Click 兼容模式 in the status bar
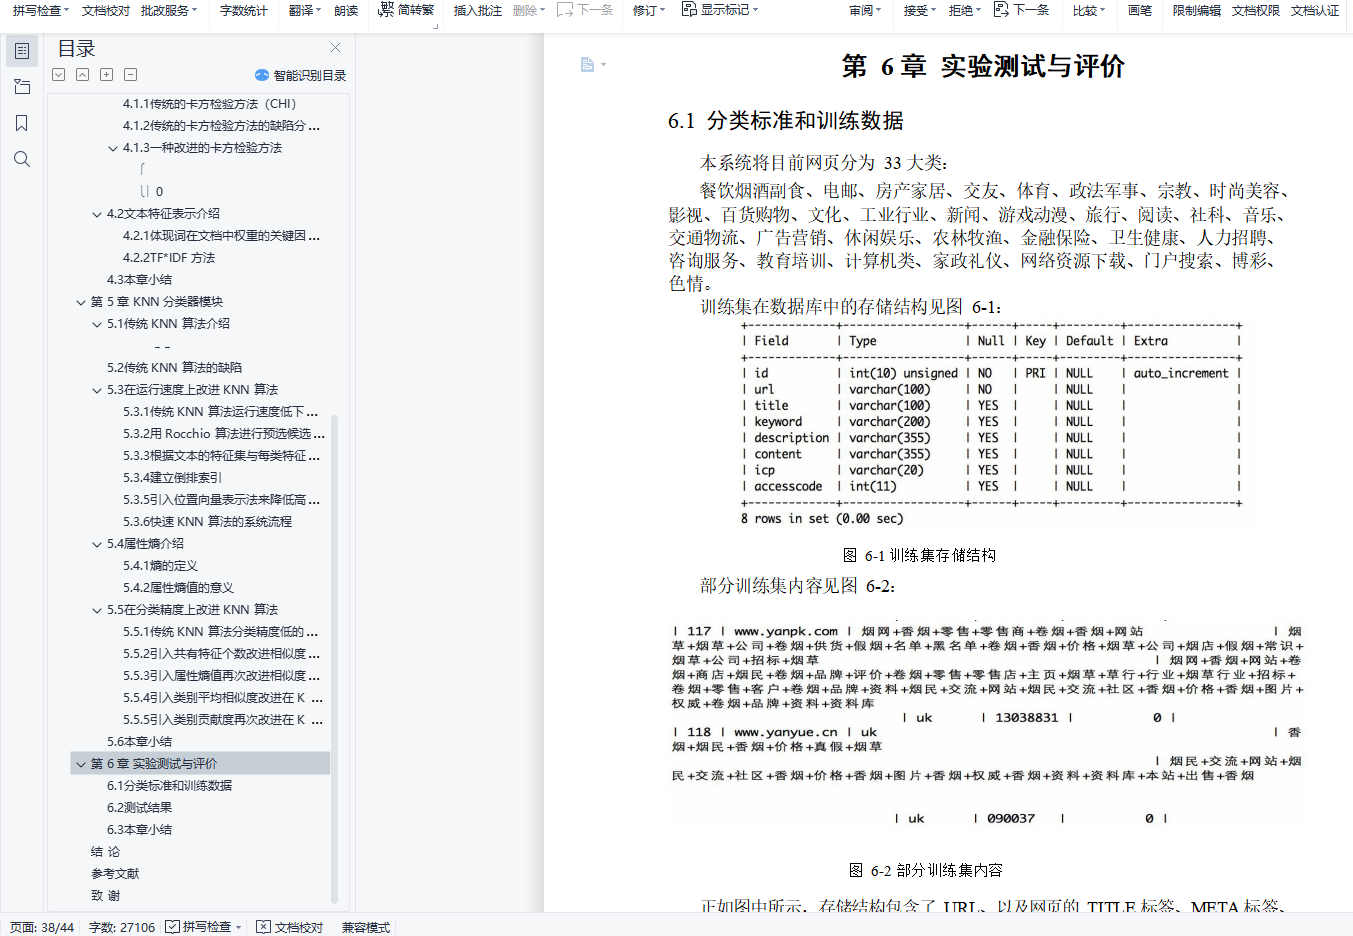Viewport: 1353px width, 936px height. click(x=366, y=927)
